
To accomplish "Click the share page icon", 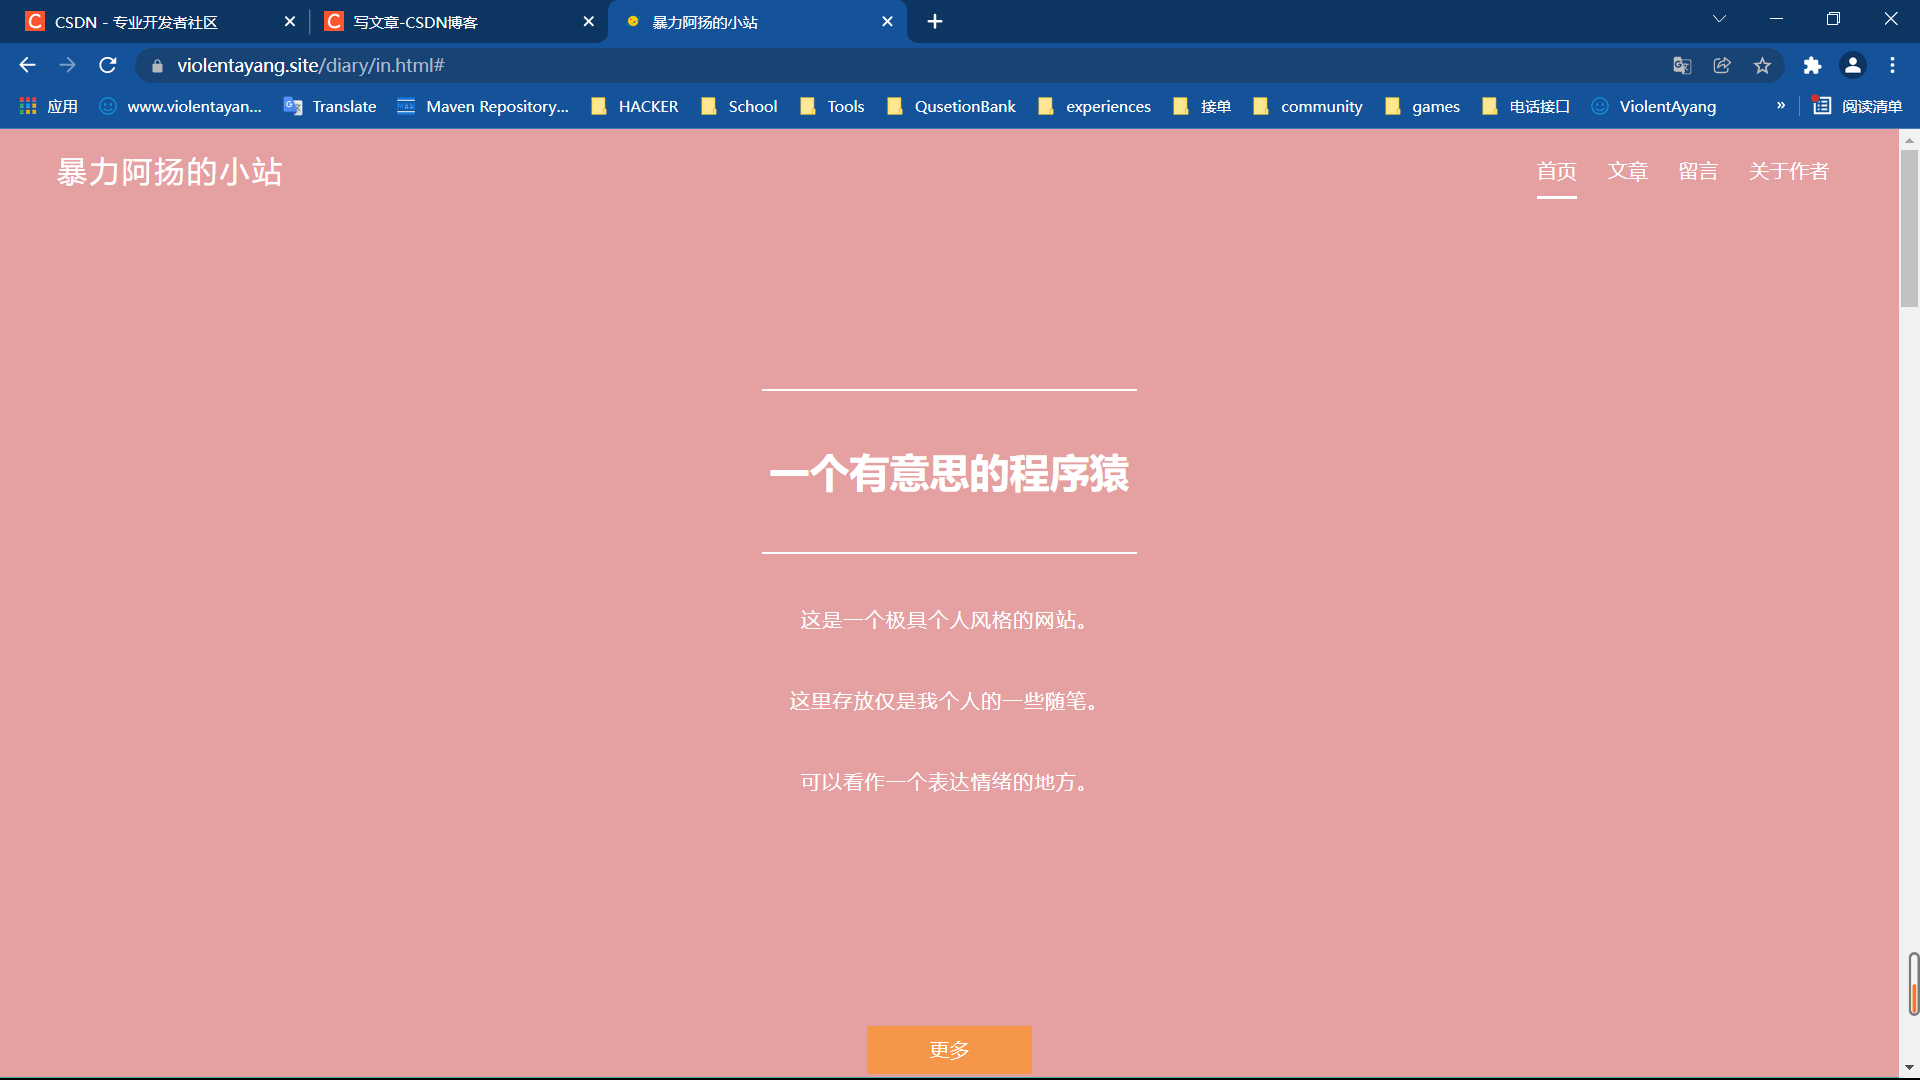I will pyautogui.click(x=1722, y=65).
